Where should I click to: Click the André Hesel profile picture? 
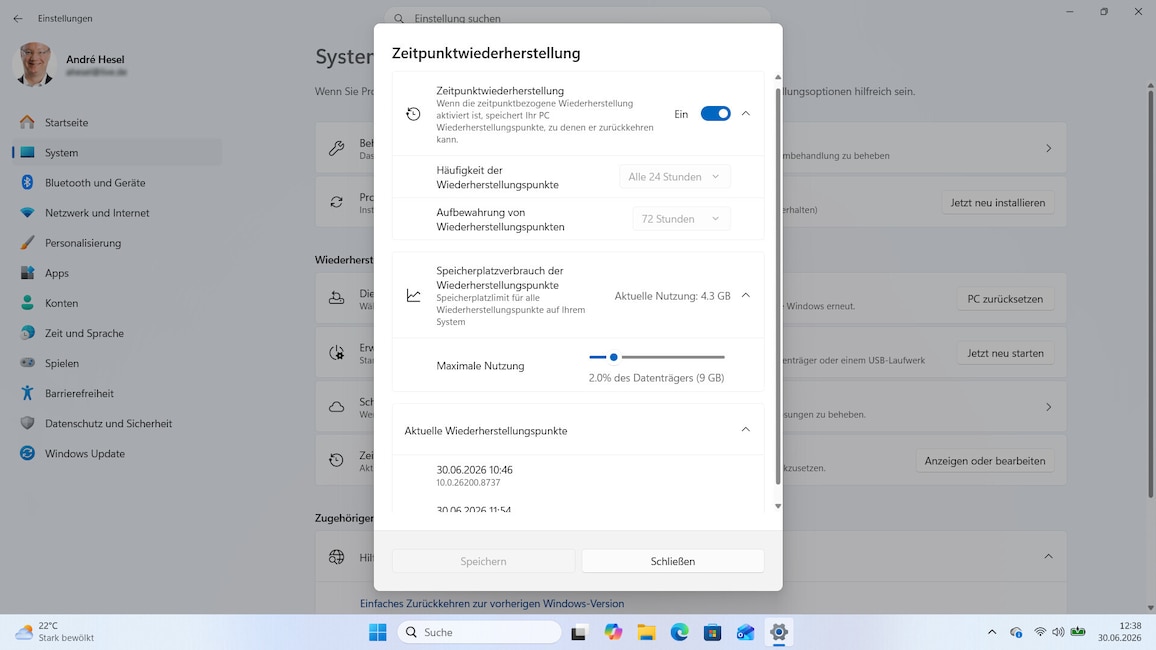click(34, 64)
